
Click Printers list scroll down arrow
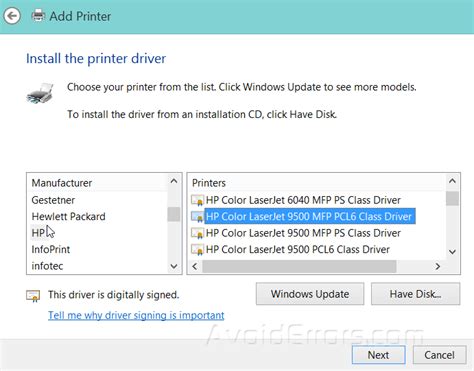point(452,252)
